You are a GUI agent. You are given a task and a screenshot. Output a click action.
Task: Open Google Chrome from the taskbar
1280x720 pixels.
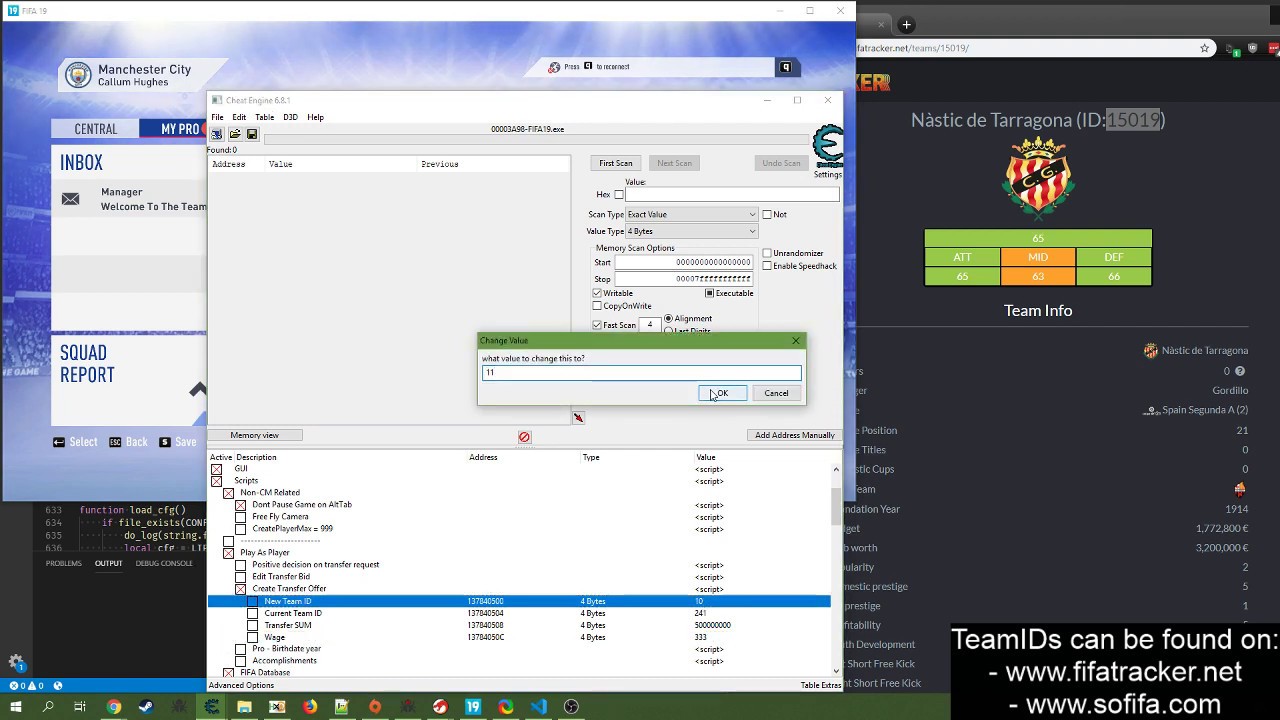click(x=113, y=707)
